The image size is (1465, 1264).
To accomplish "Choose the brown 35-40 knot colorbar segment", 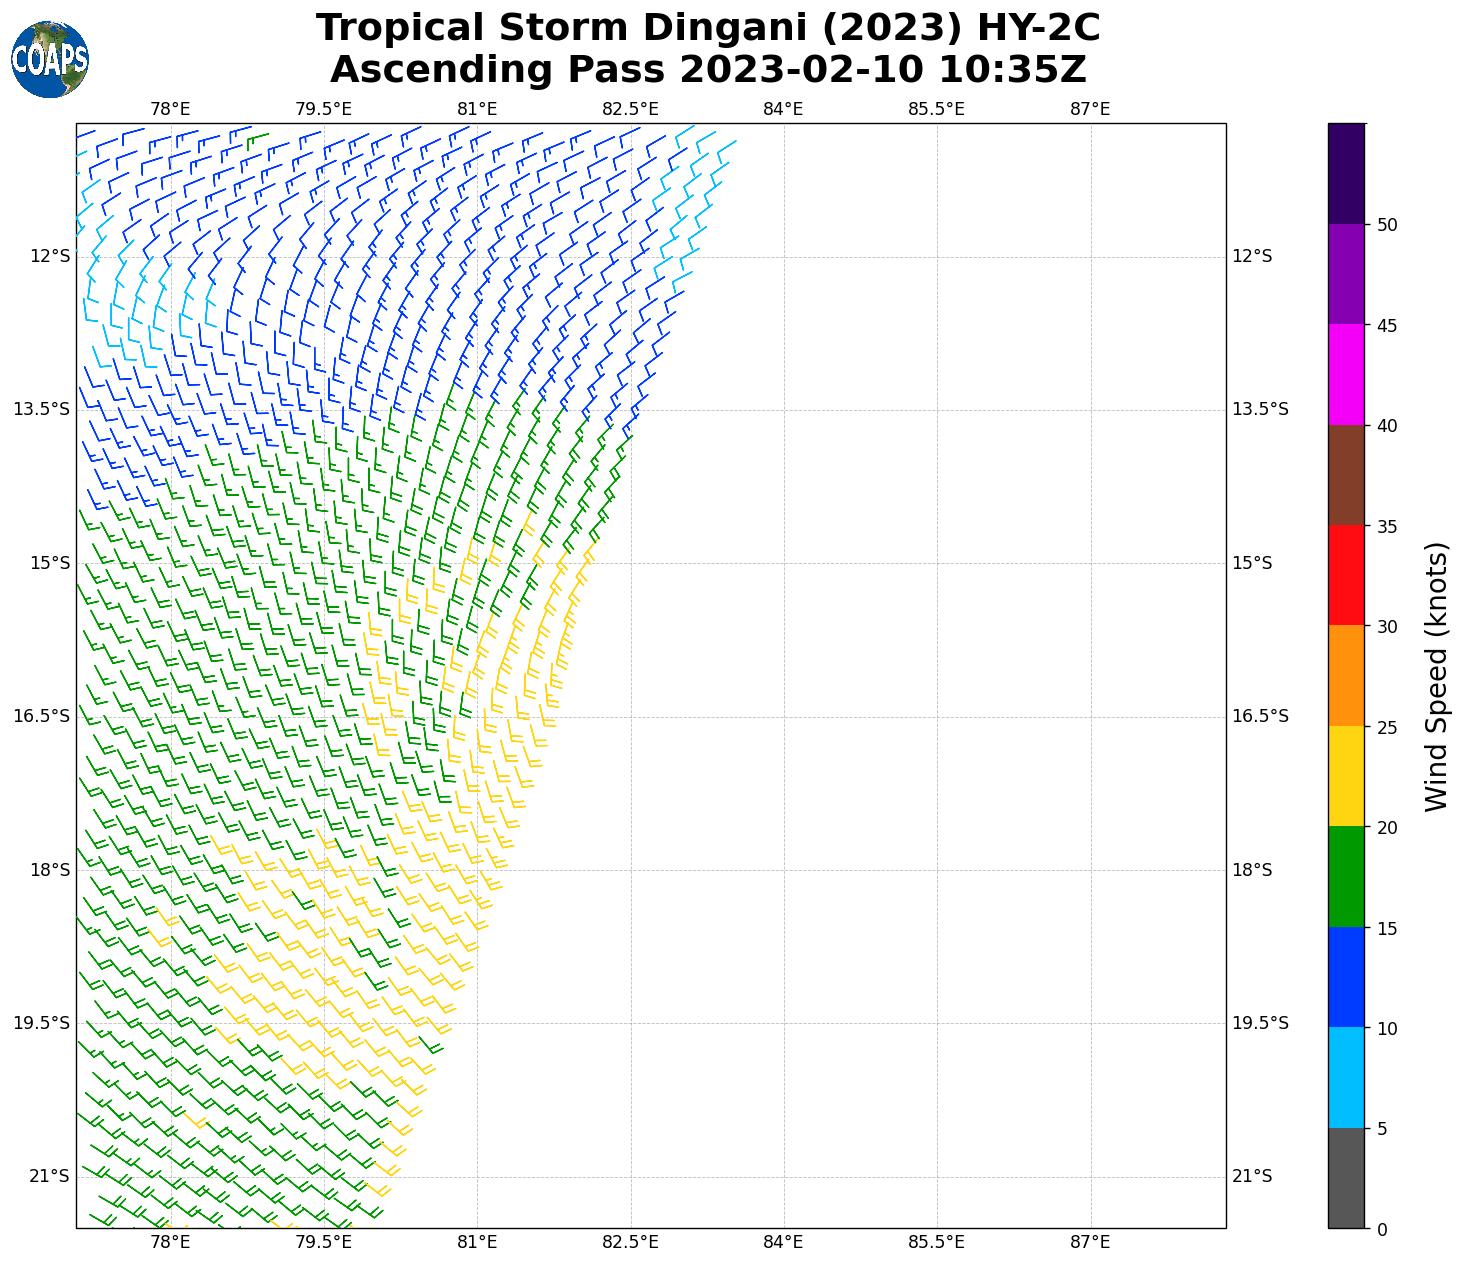I will click(x=1346, y=475).
